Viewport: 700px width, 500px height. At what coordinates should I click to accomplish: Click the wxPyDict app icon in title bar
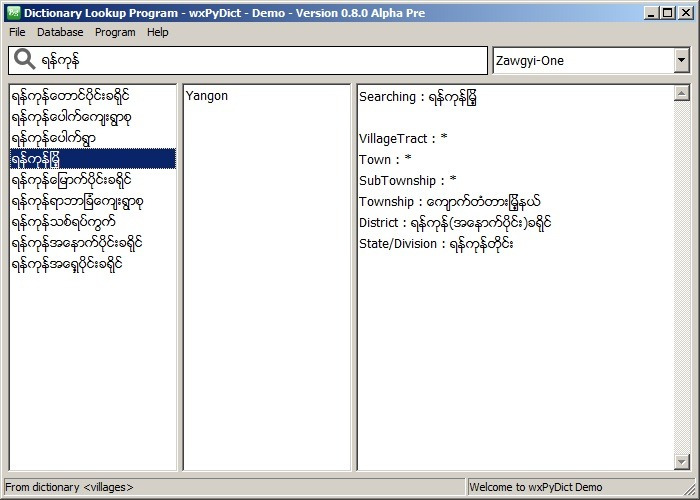click(14, 12)
